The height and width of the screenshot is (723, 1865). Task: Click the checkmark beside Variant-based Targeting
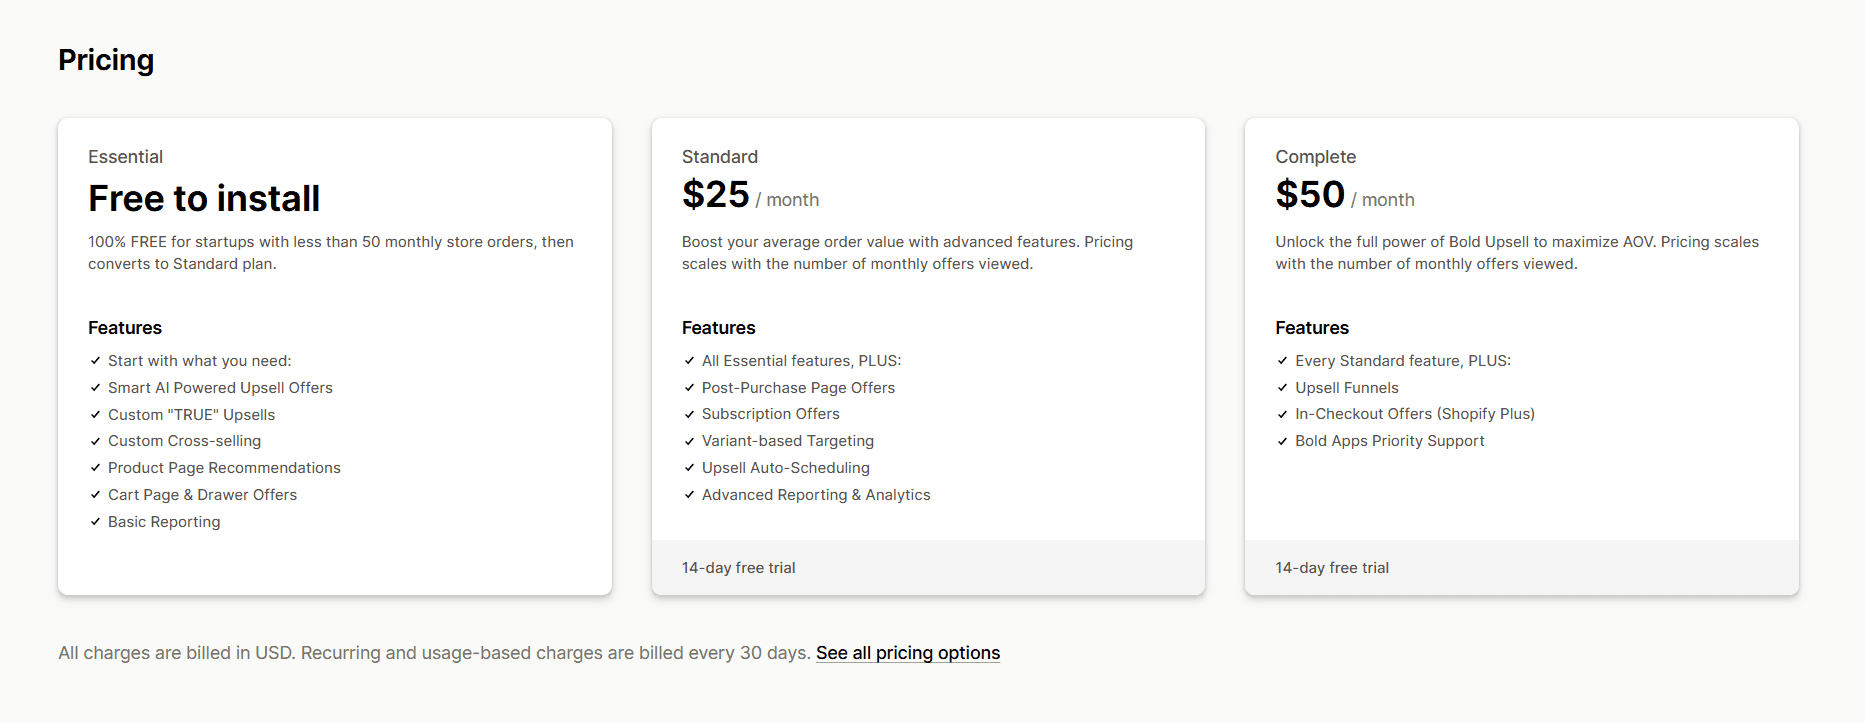[689, 441]
